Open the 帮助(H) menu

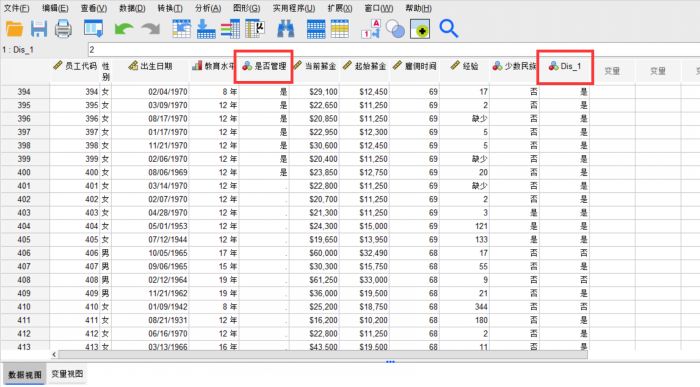418,8
